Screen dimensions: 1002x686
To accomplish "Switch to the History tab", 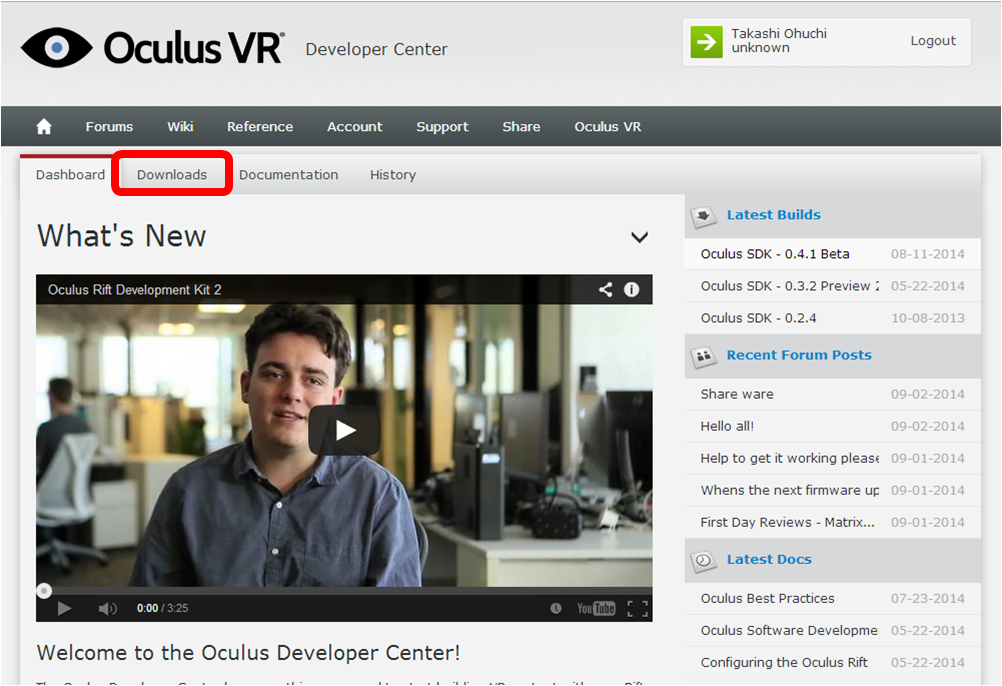I will 393,175.
